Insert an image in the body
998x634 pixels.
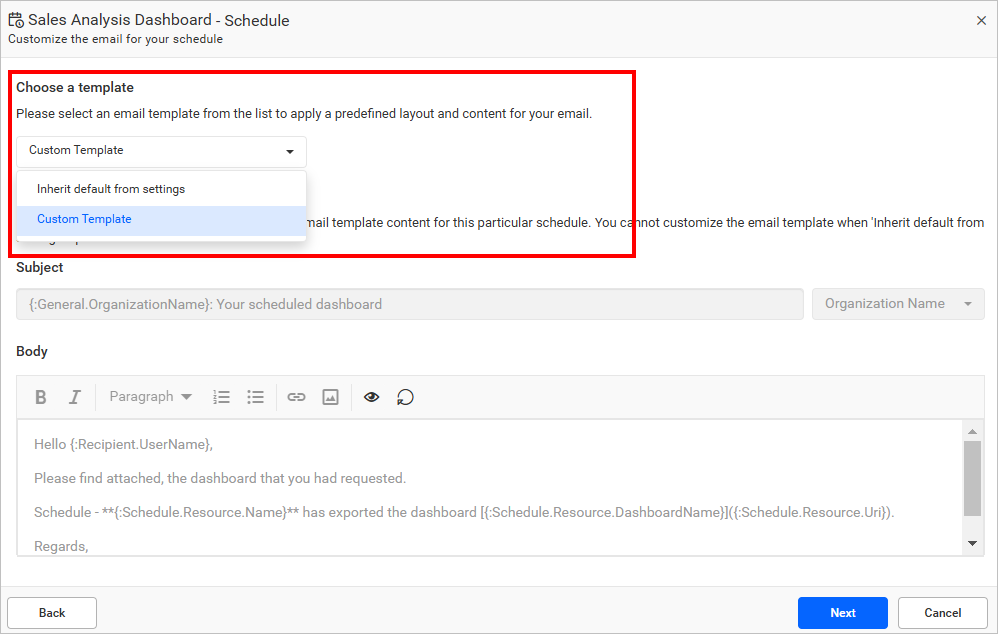330,397
